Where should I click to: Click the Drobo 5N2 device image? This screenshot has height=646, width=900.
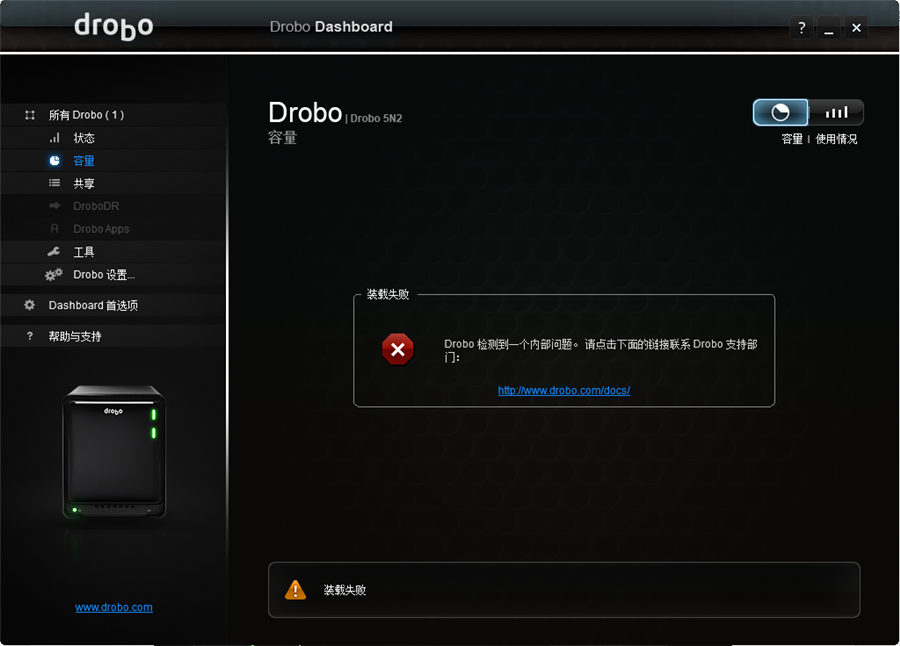[114, 452]
